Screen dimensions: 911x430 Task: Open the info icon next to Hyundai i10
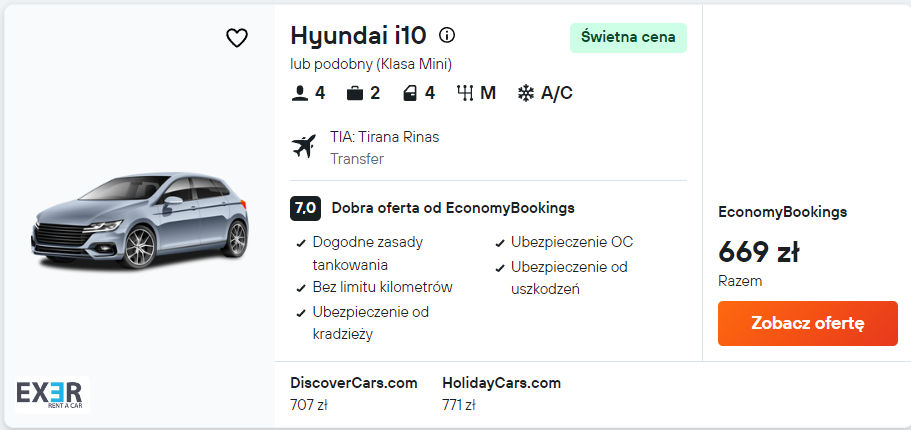[x=447, y=35]
